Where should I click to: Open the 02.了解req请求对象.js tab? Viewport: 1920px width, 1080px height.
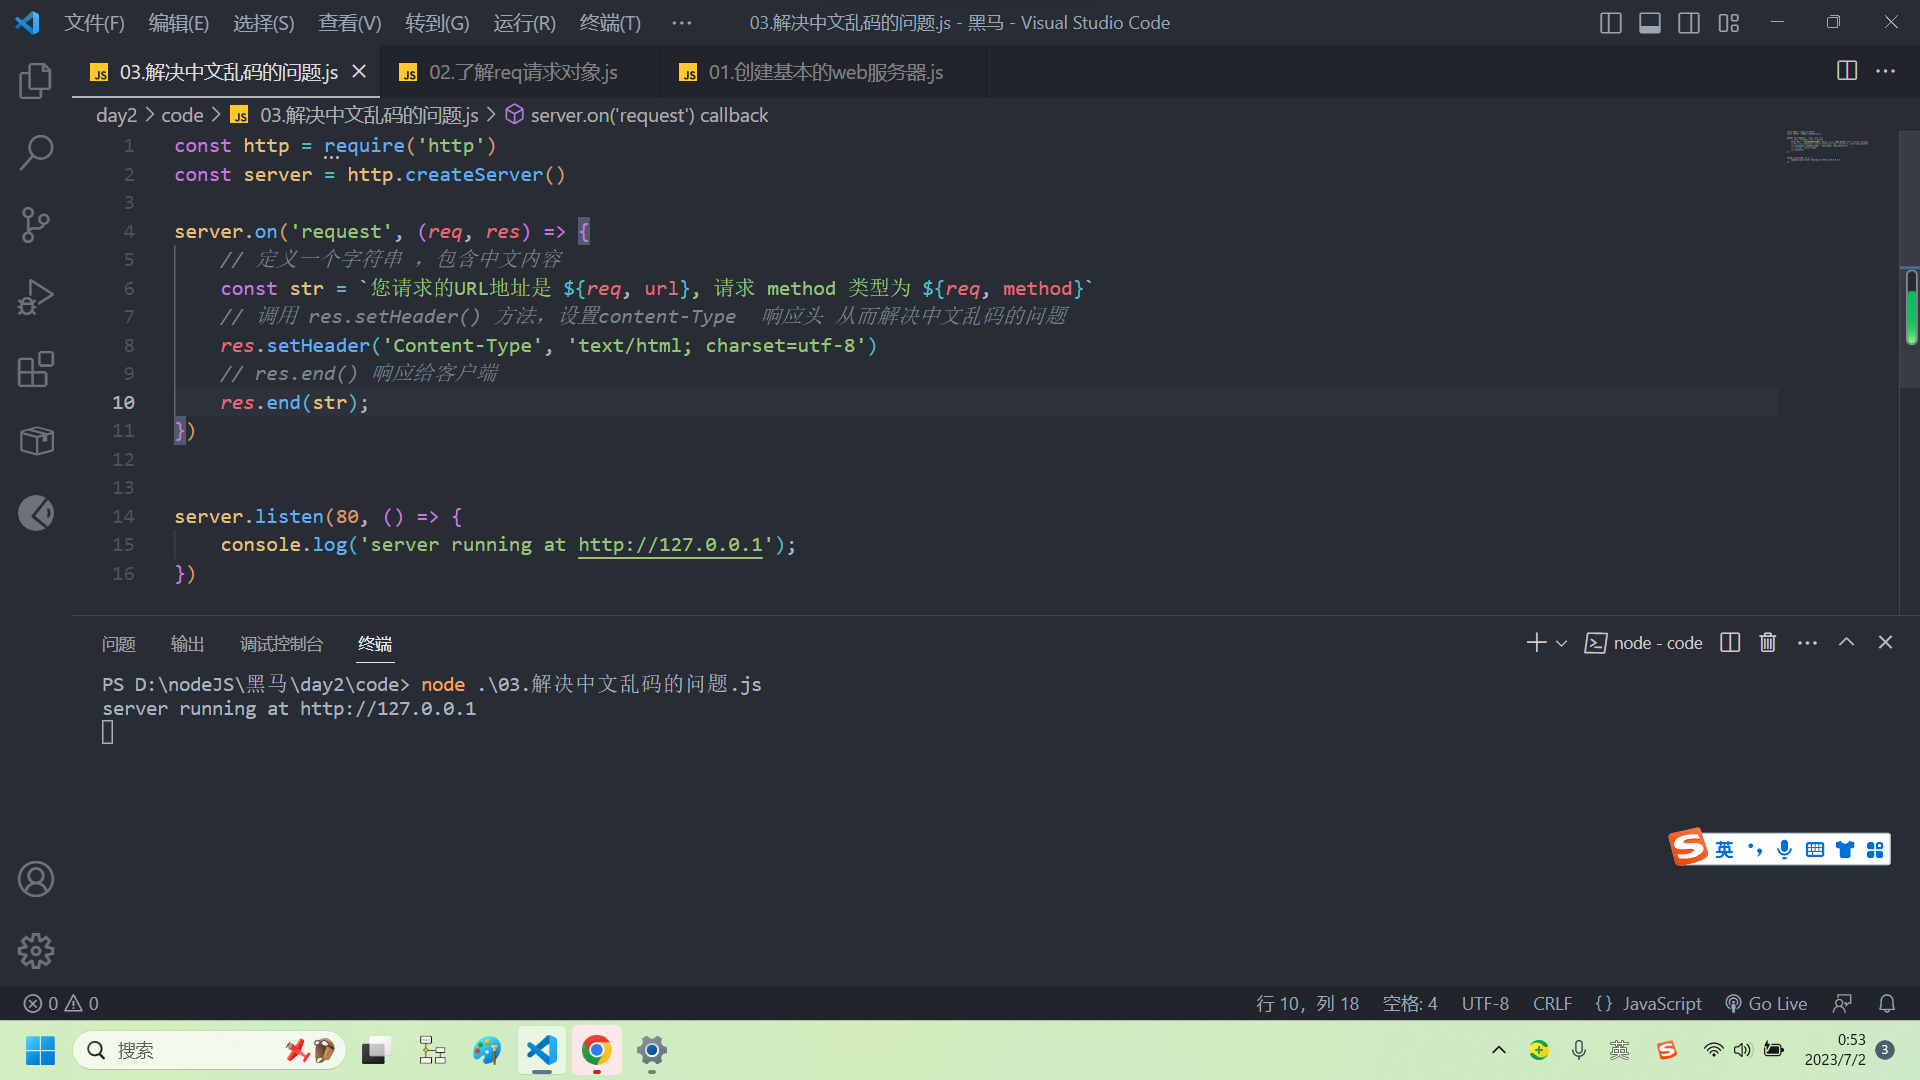[521, 72]
